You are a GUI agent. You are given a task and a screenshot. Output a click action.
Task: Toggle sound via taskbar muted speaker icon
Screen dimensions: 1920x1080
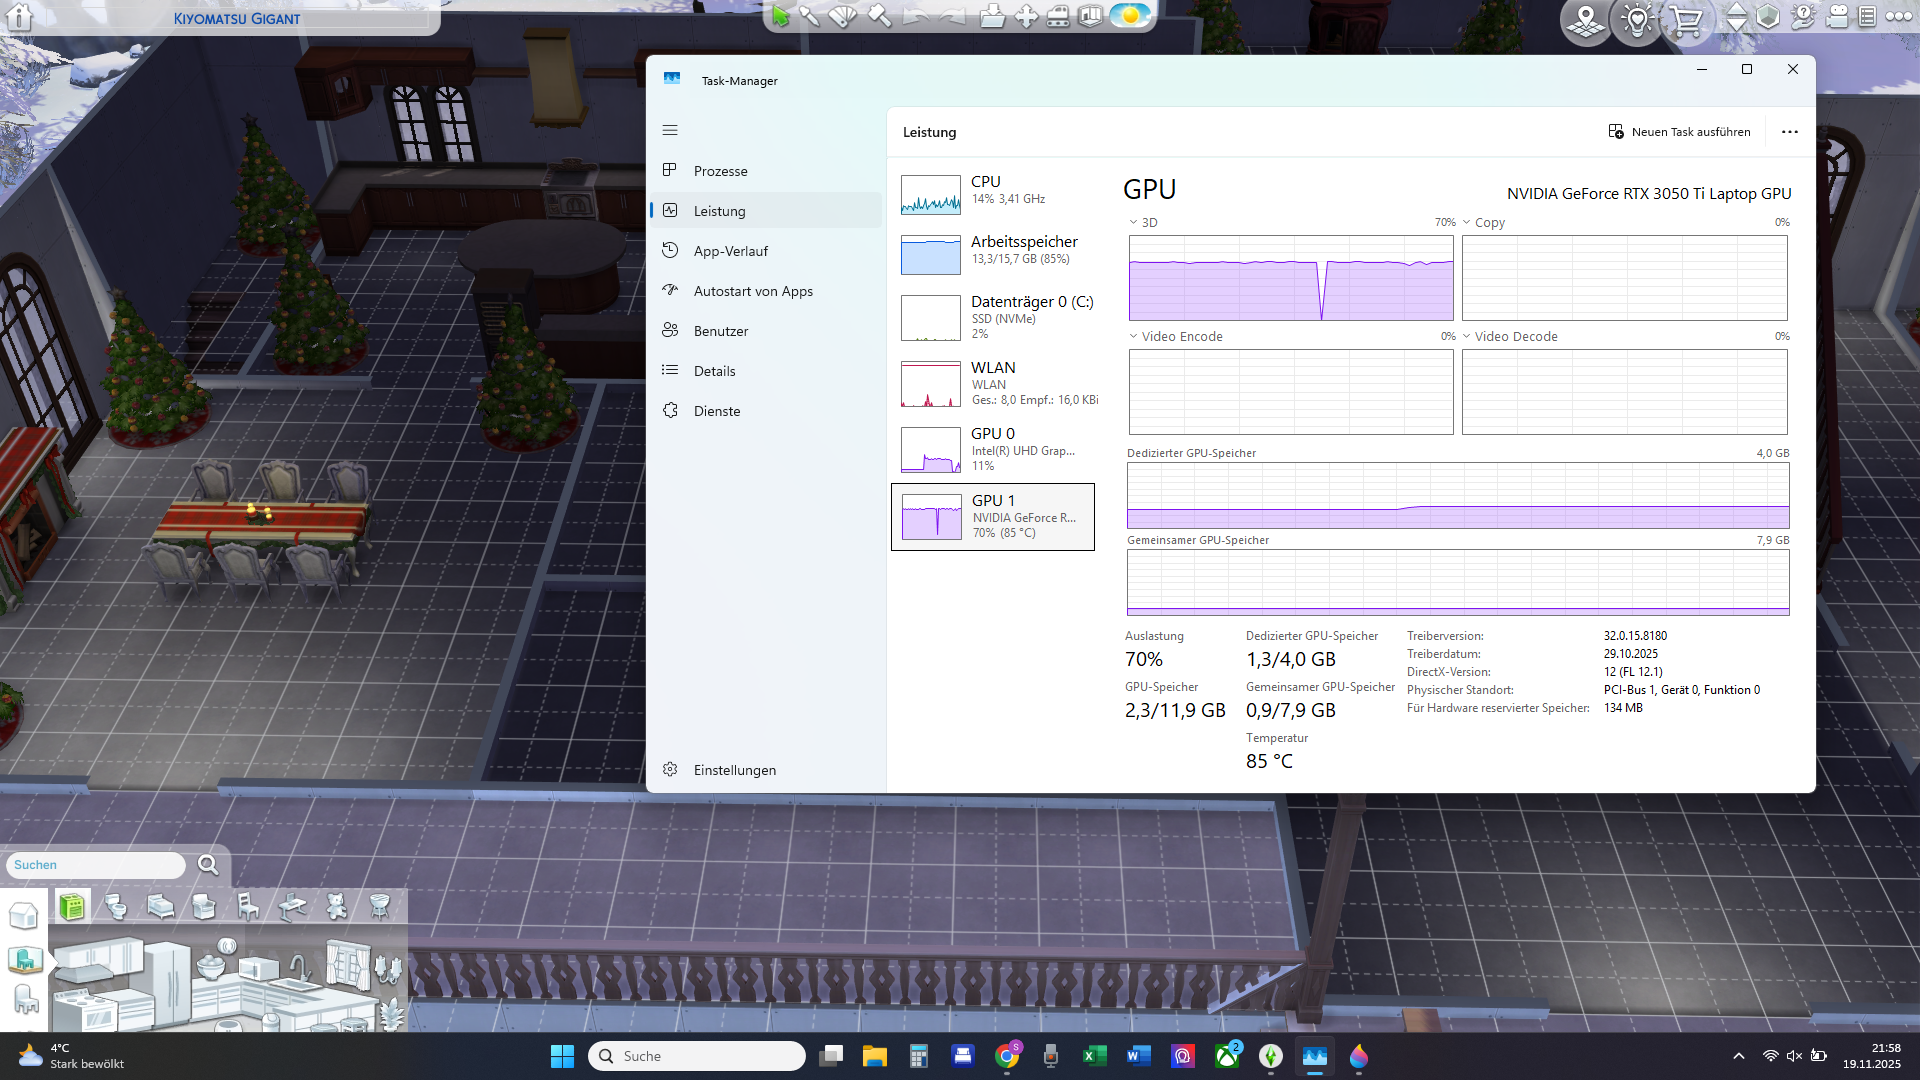1794,1056
